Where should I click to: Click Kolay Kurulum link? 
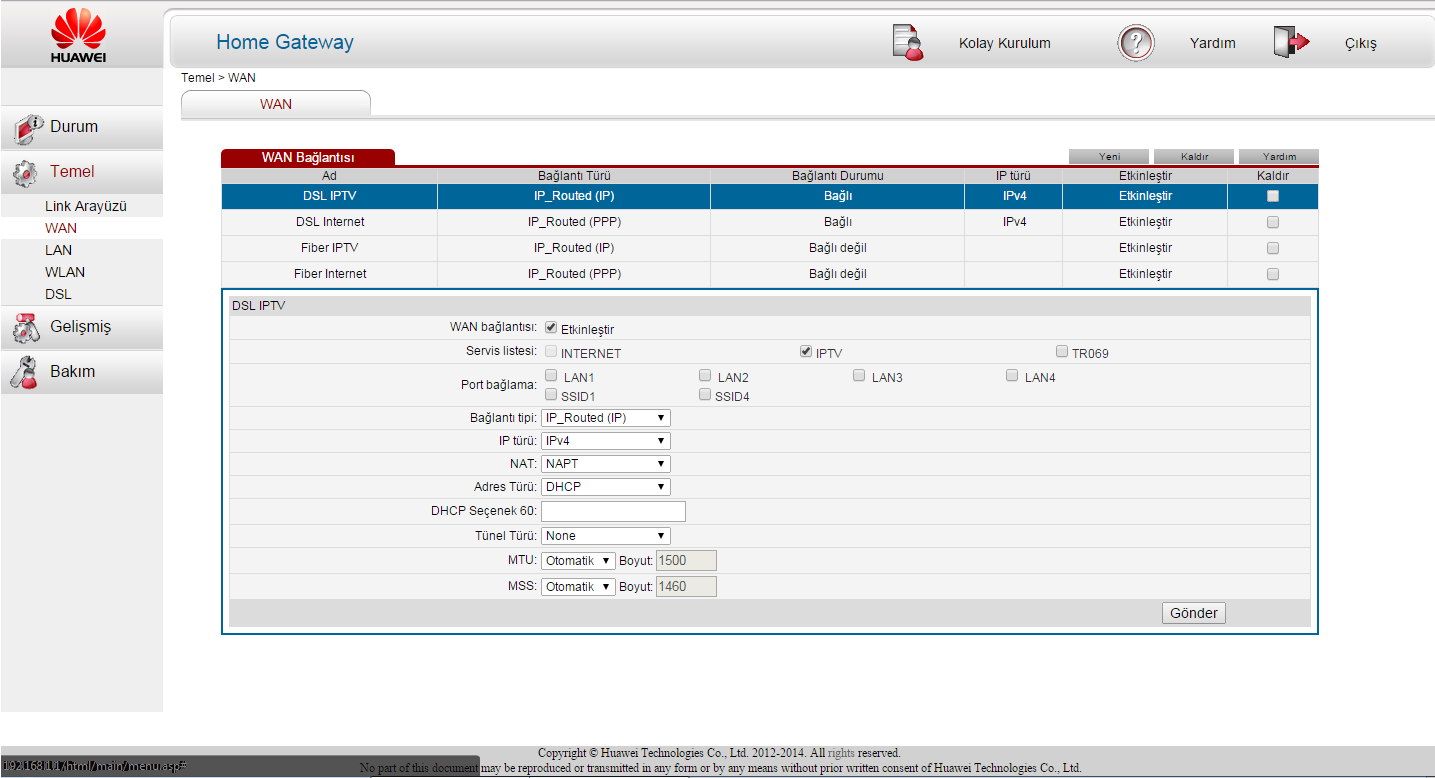pos(1004,43)
